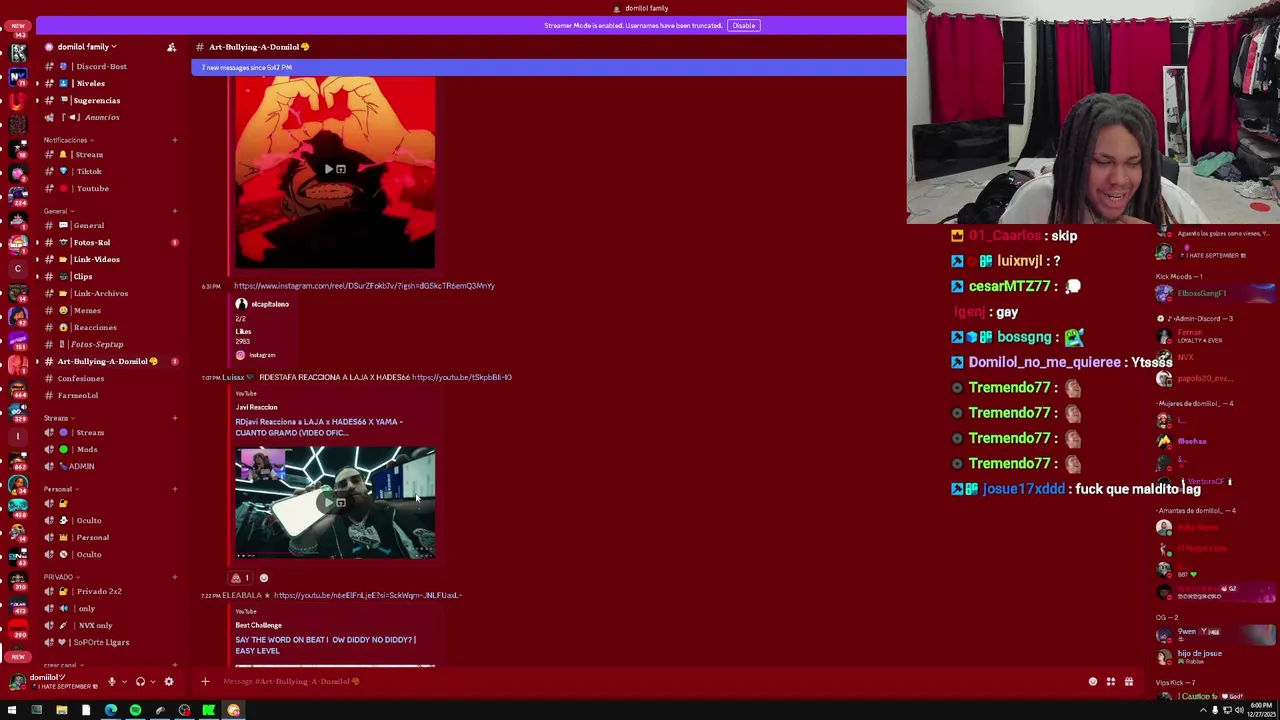The image size is (1280, 720).
Task: Add a channel to PRIVADO category
Action: pos(174,577)
